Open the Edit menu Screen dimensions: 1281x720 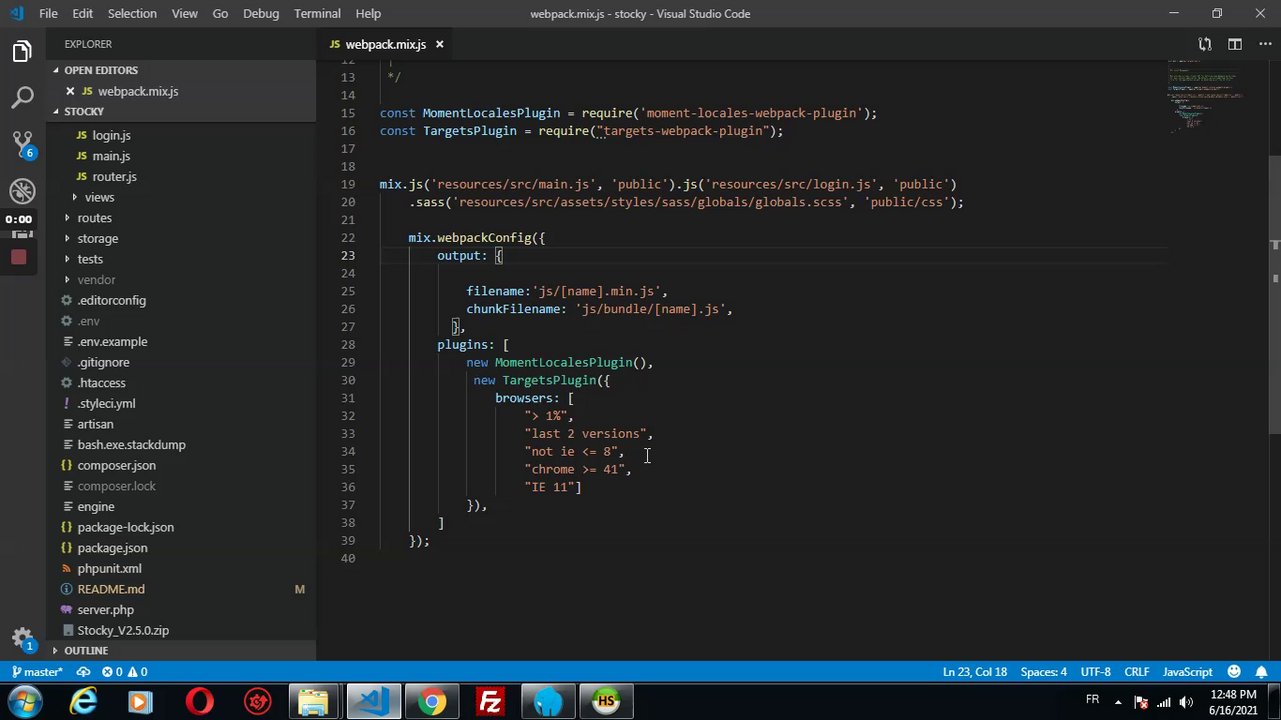pos(82,14)
